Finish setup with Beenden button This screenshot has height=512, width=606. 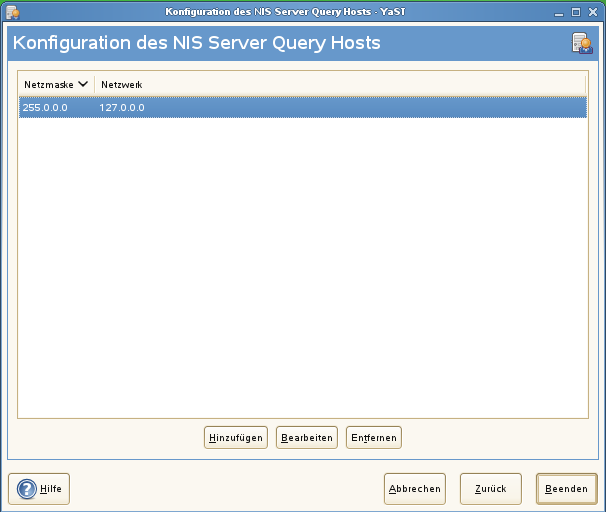tap(566, 489)
